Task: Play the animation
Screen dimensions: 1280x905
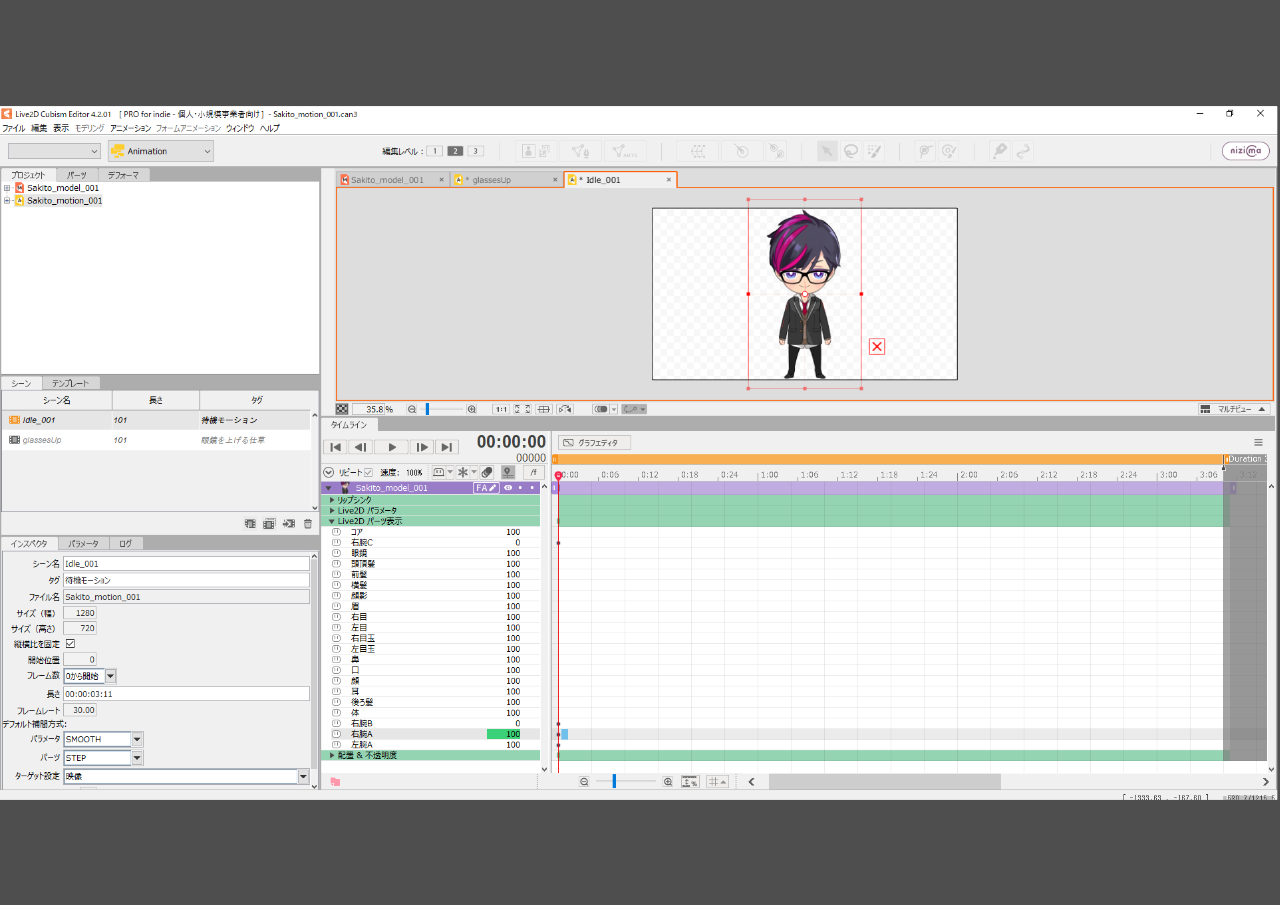Action: (392, 447)
